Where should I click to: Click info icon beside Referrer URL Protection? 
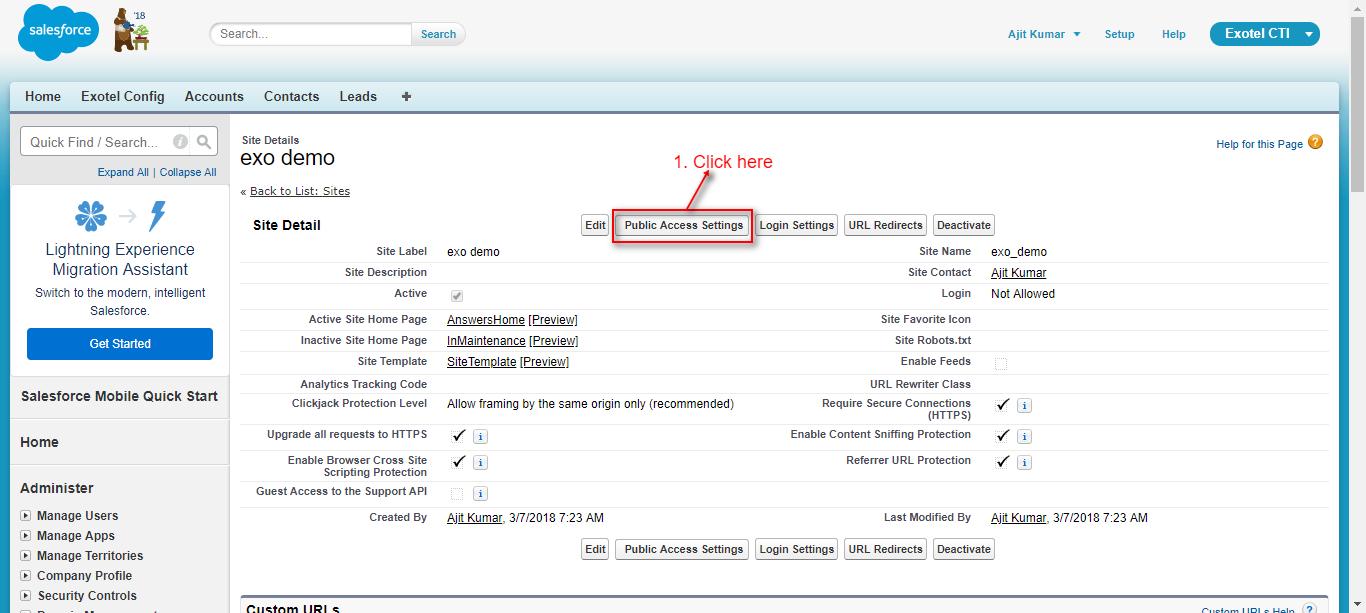[1024, 463]
